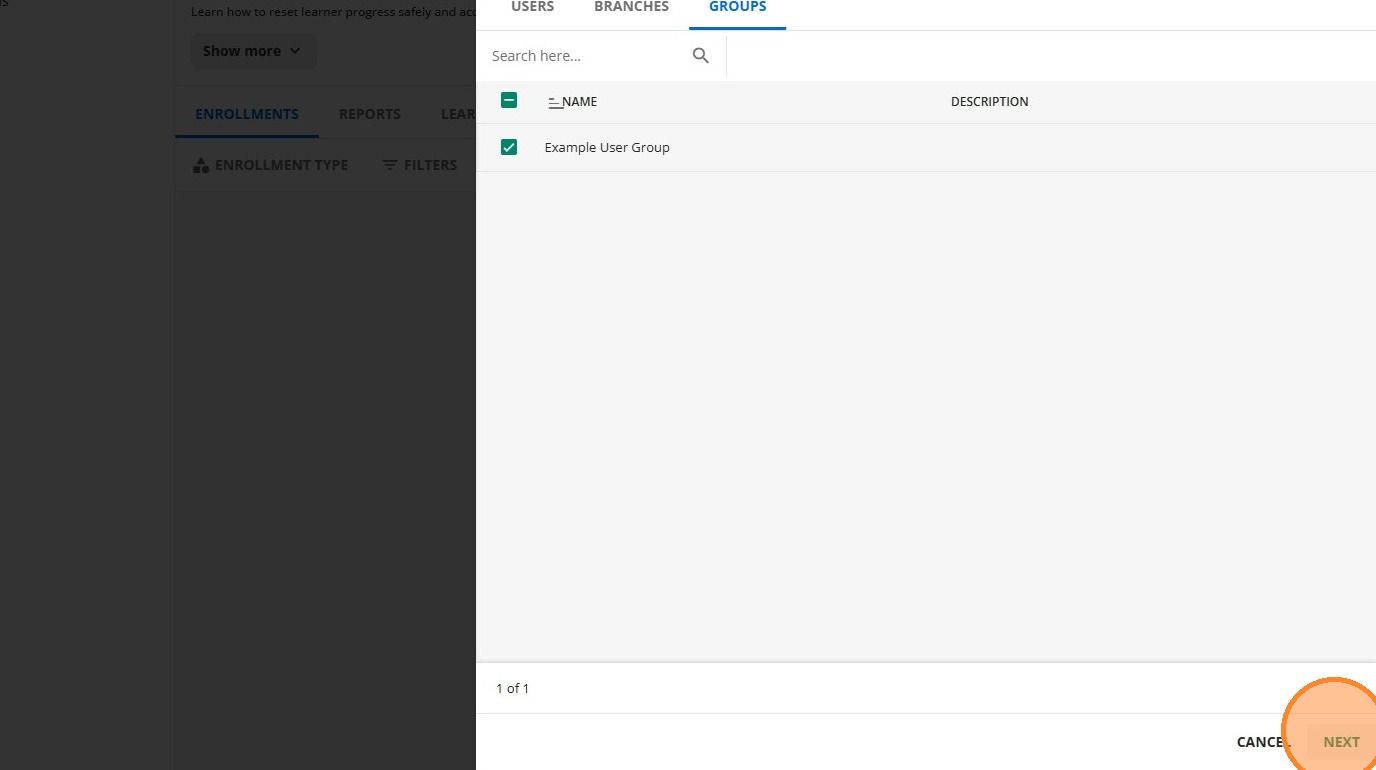Viewport: 1376px width, 770px height.
Task: Click the 1 of 1 pagination text
Action: 513,688
